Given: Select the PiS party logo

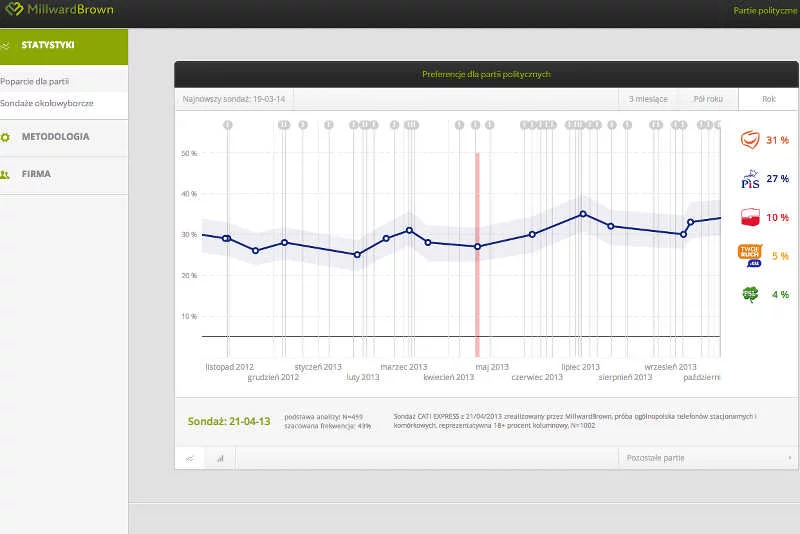Looking at the screenshot, I should 750,179.
